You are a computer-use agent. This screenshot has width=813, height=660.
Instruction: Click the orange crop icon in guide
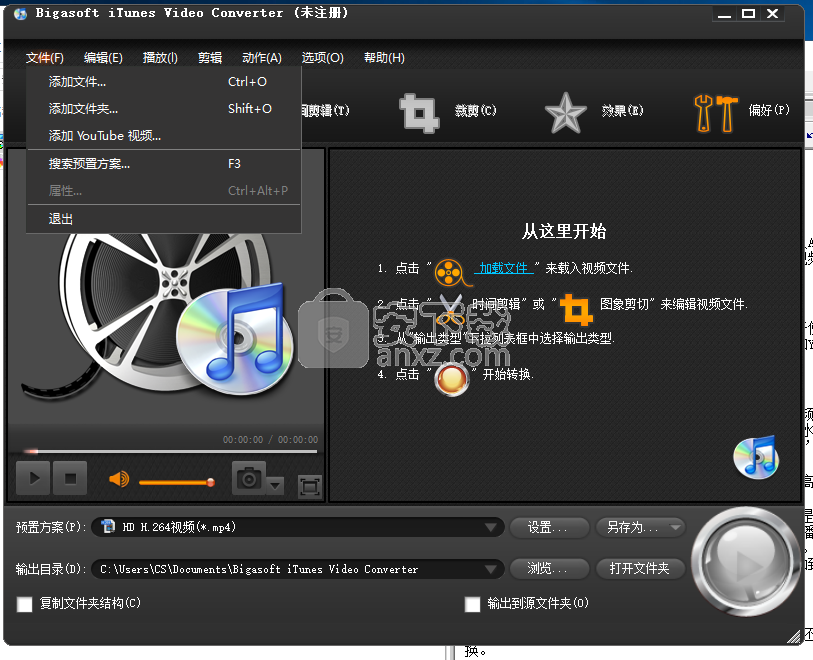[576, 308]
